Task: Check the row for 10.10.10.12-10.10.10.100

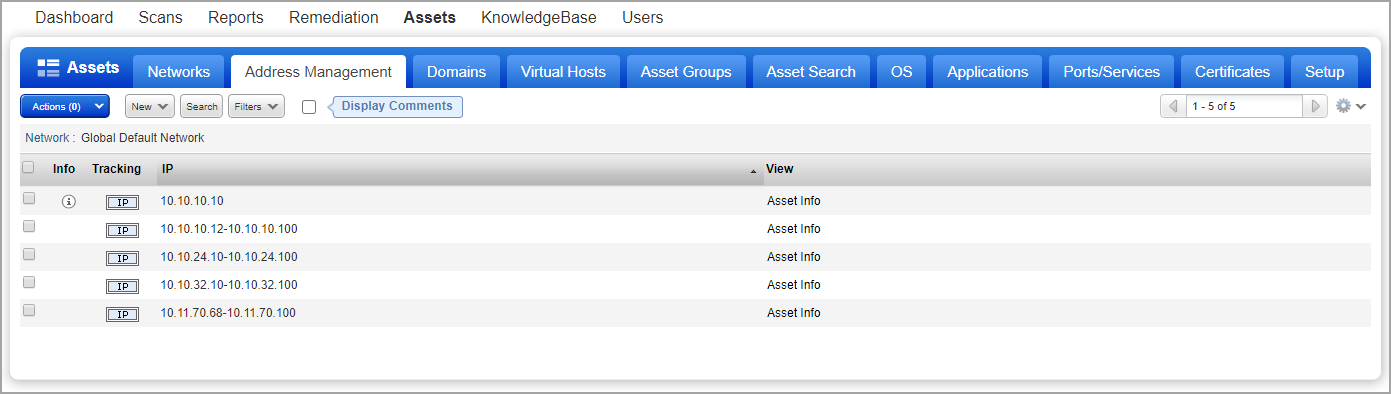Action: (x=29, y=226)
